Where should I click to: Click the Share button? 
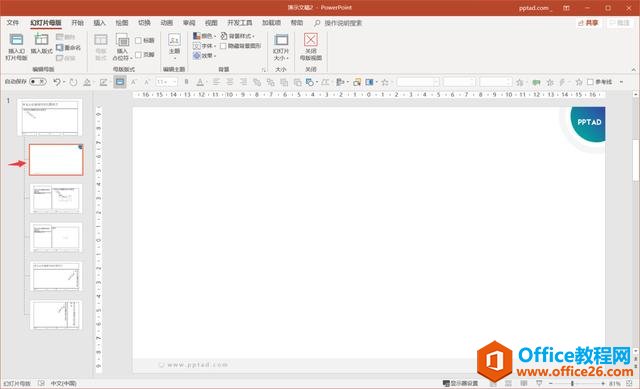tap(588, 23)
